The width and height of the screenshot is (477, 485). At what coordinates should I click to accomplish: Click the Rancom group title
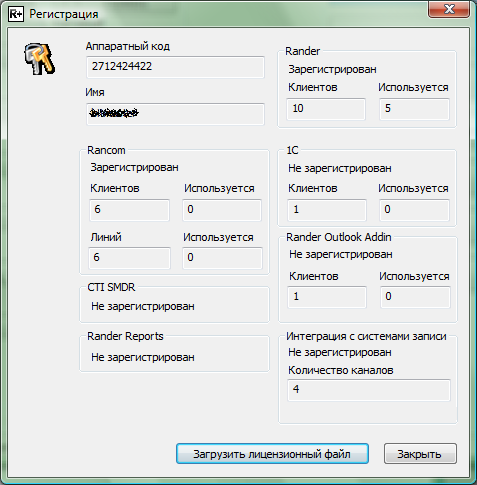coord(106,150)
